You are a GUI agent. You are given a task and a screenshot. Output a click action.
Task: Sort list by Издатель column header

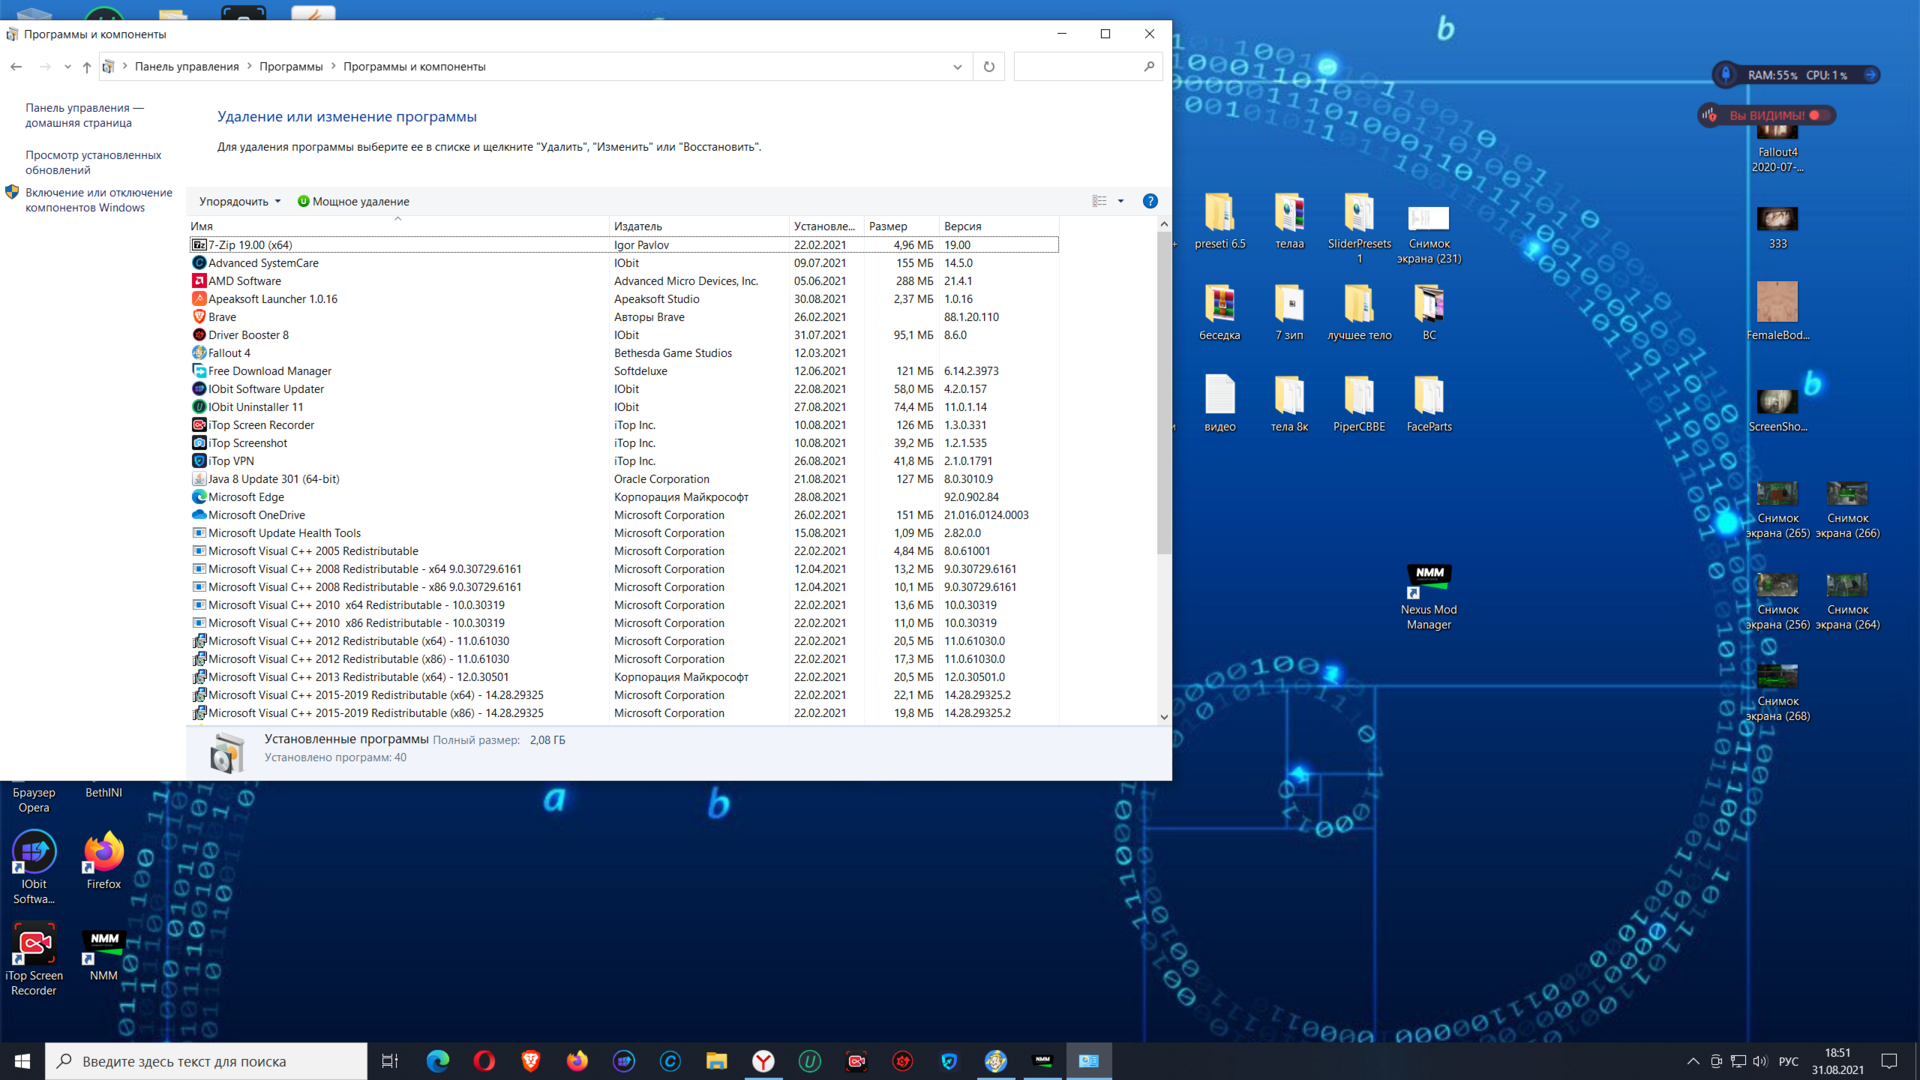638,226
